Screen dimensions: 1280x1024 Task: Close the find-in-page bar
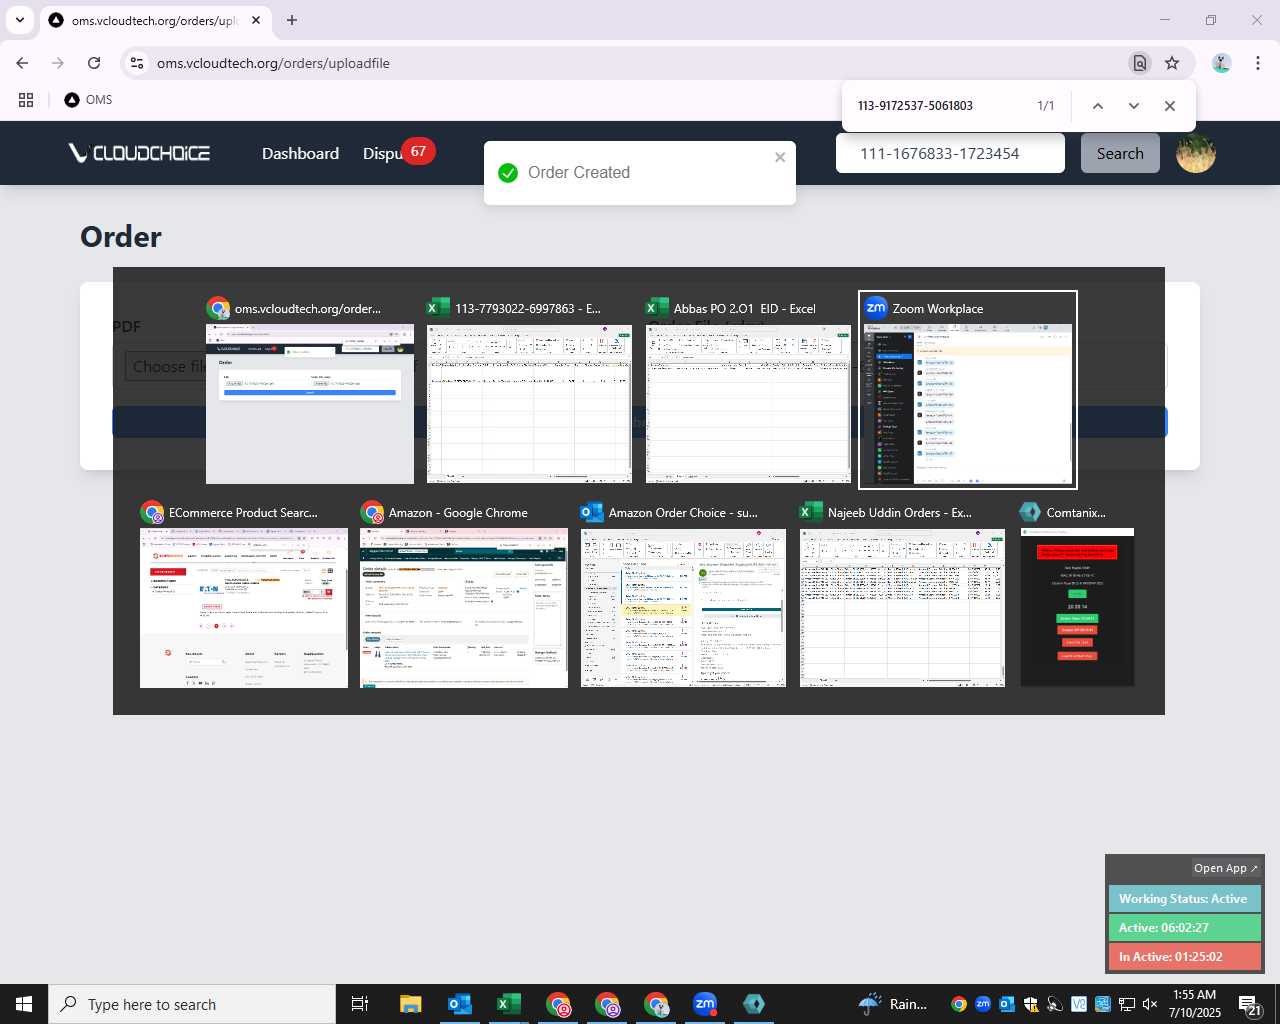pos(1169,106)
